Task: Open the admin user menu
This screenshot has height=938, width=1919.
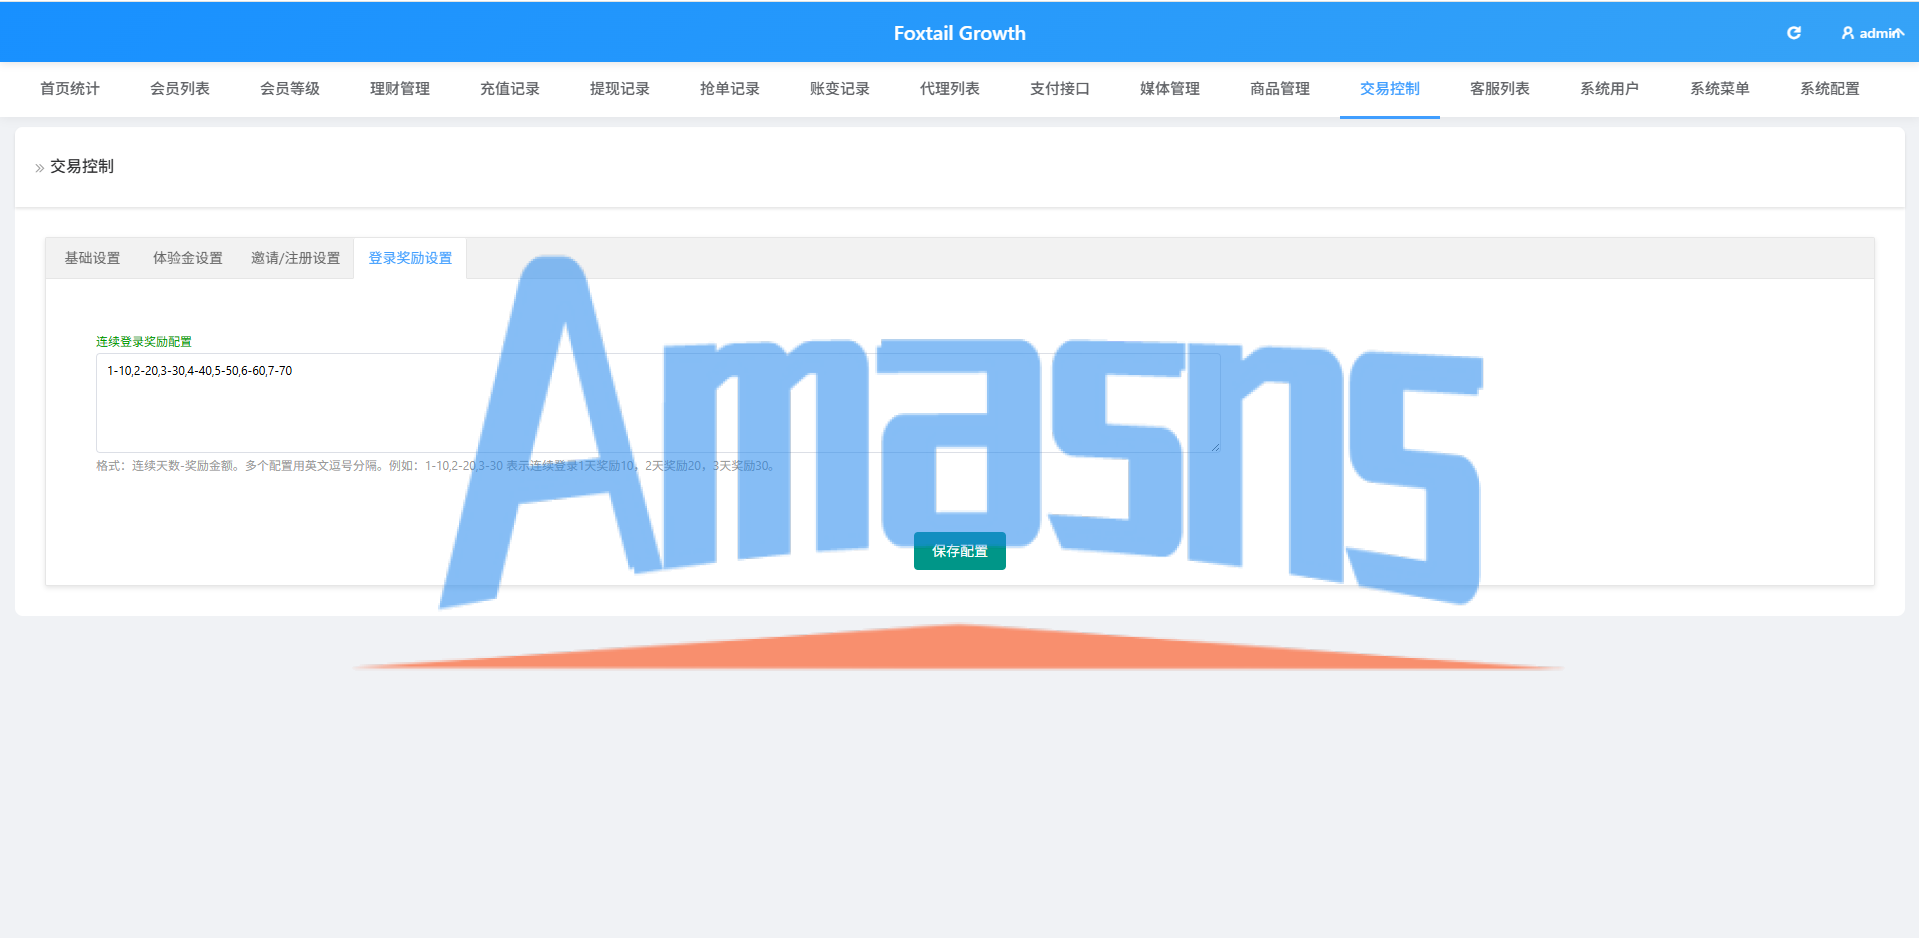Action: 1872,33
